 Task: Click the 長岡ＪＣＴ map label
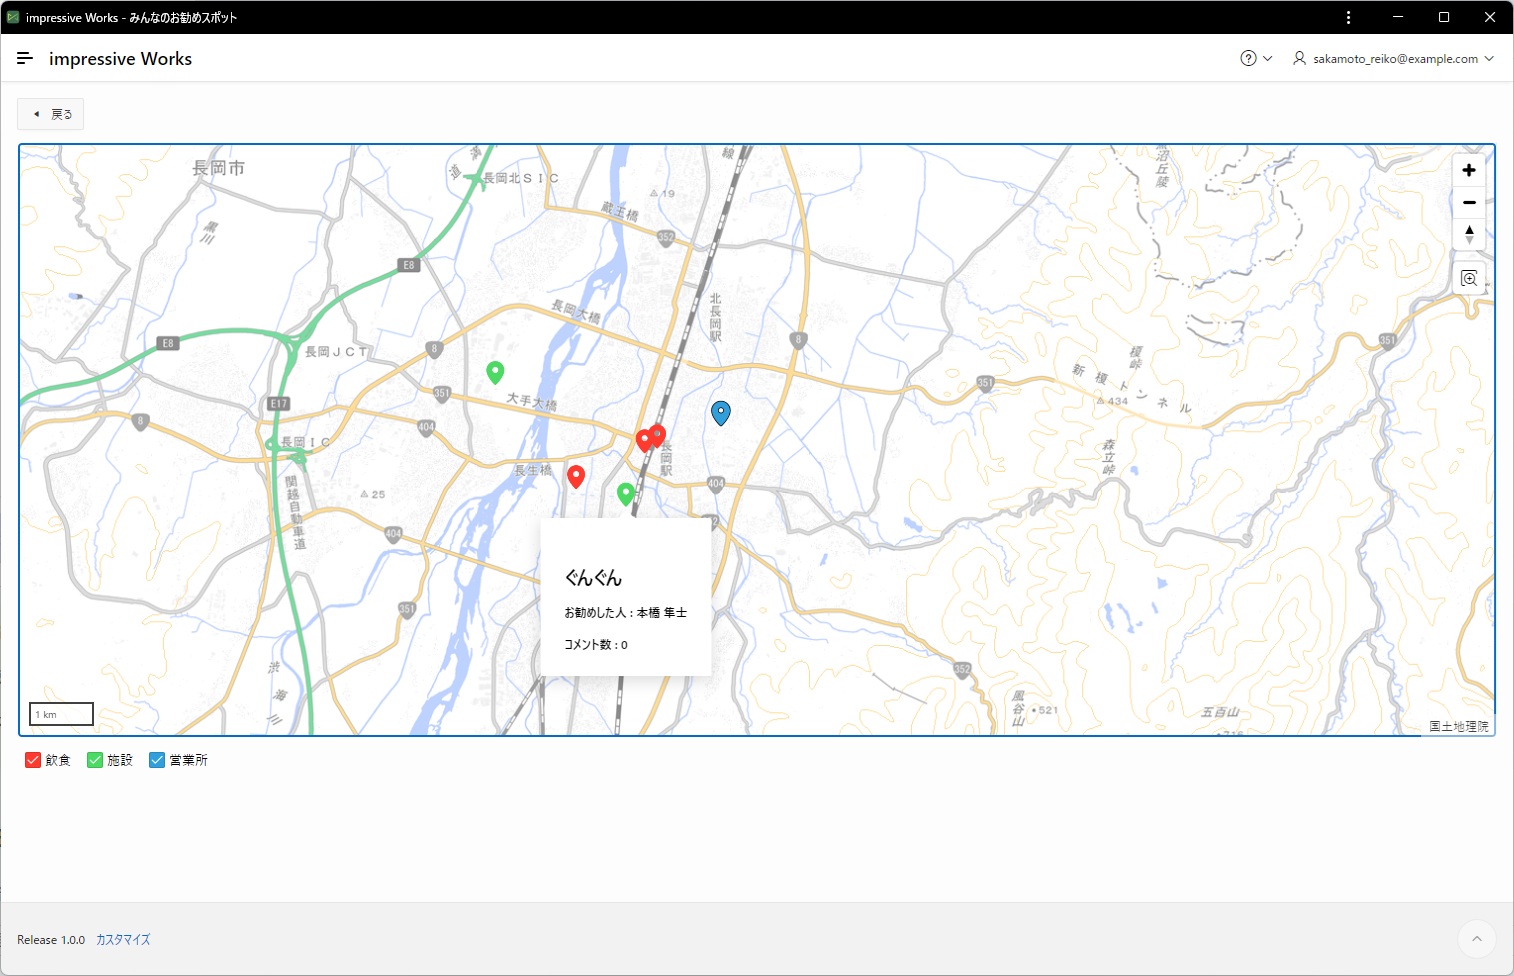click(336, 352)
